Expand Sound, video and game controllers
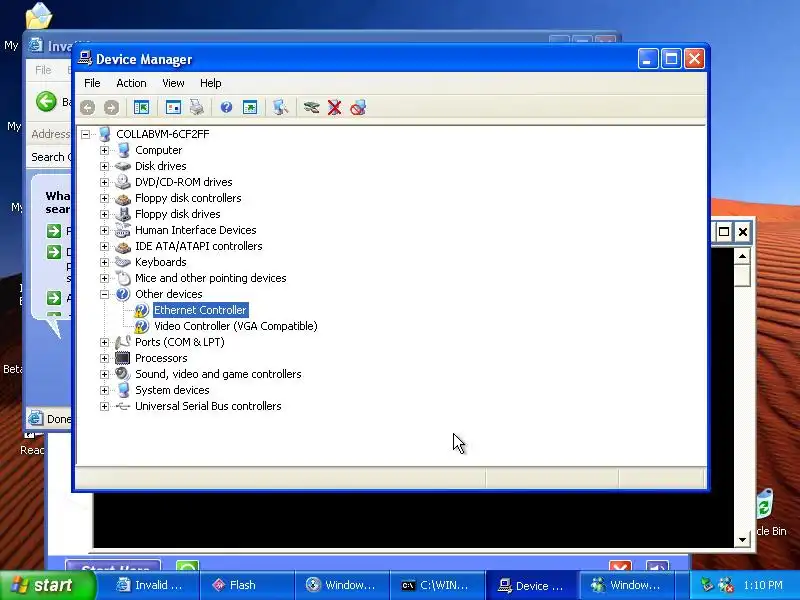 click(105, 374)
